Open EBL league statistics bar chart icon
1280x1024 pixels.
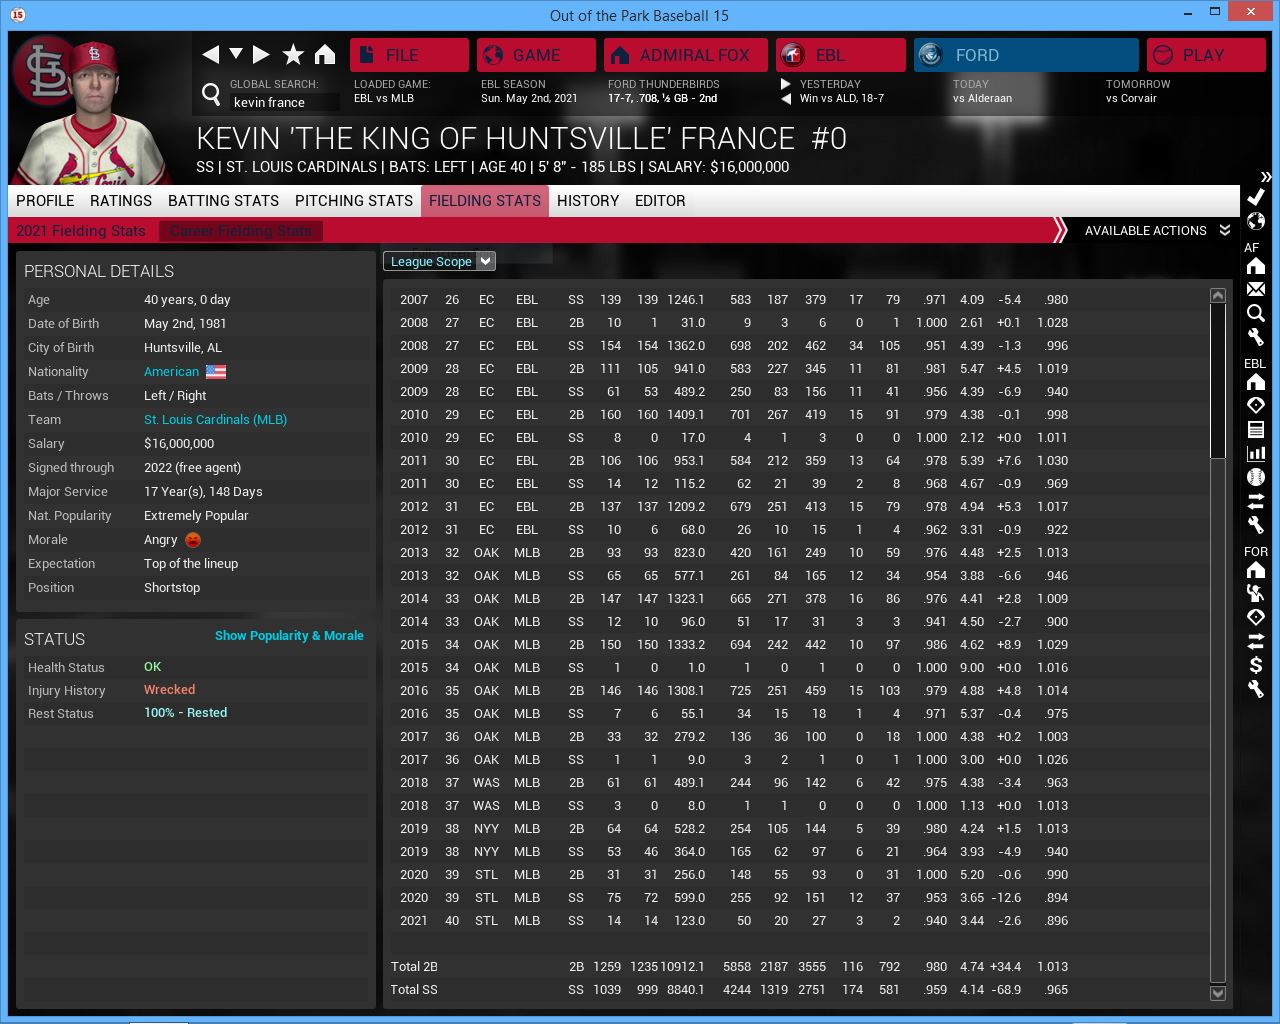tap(1256, 453)
